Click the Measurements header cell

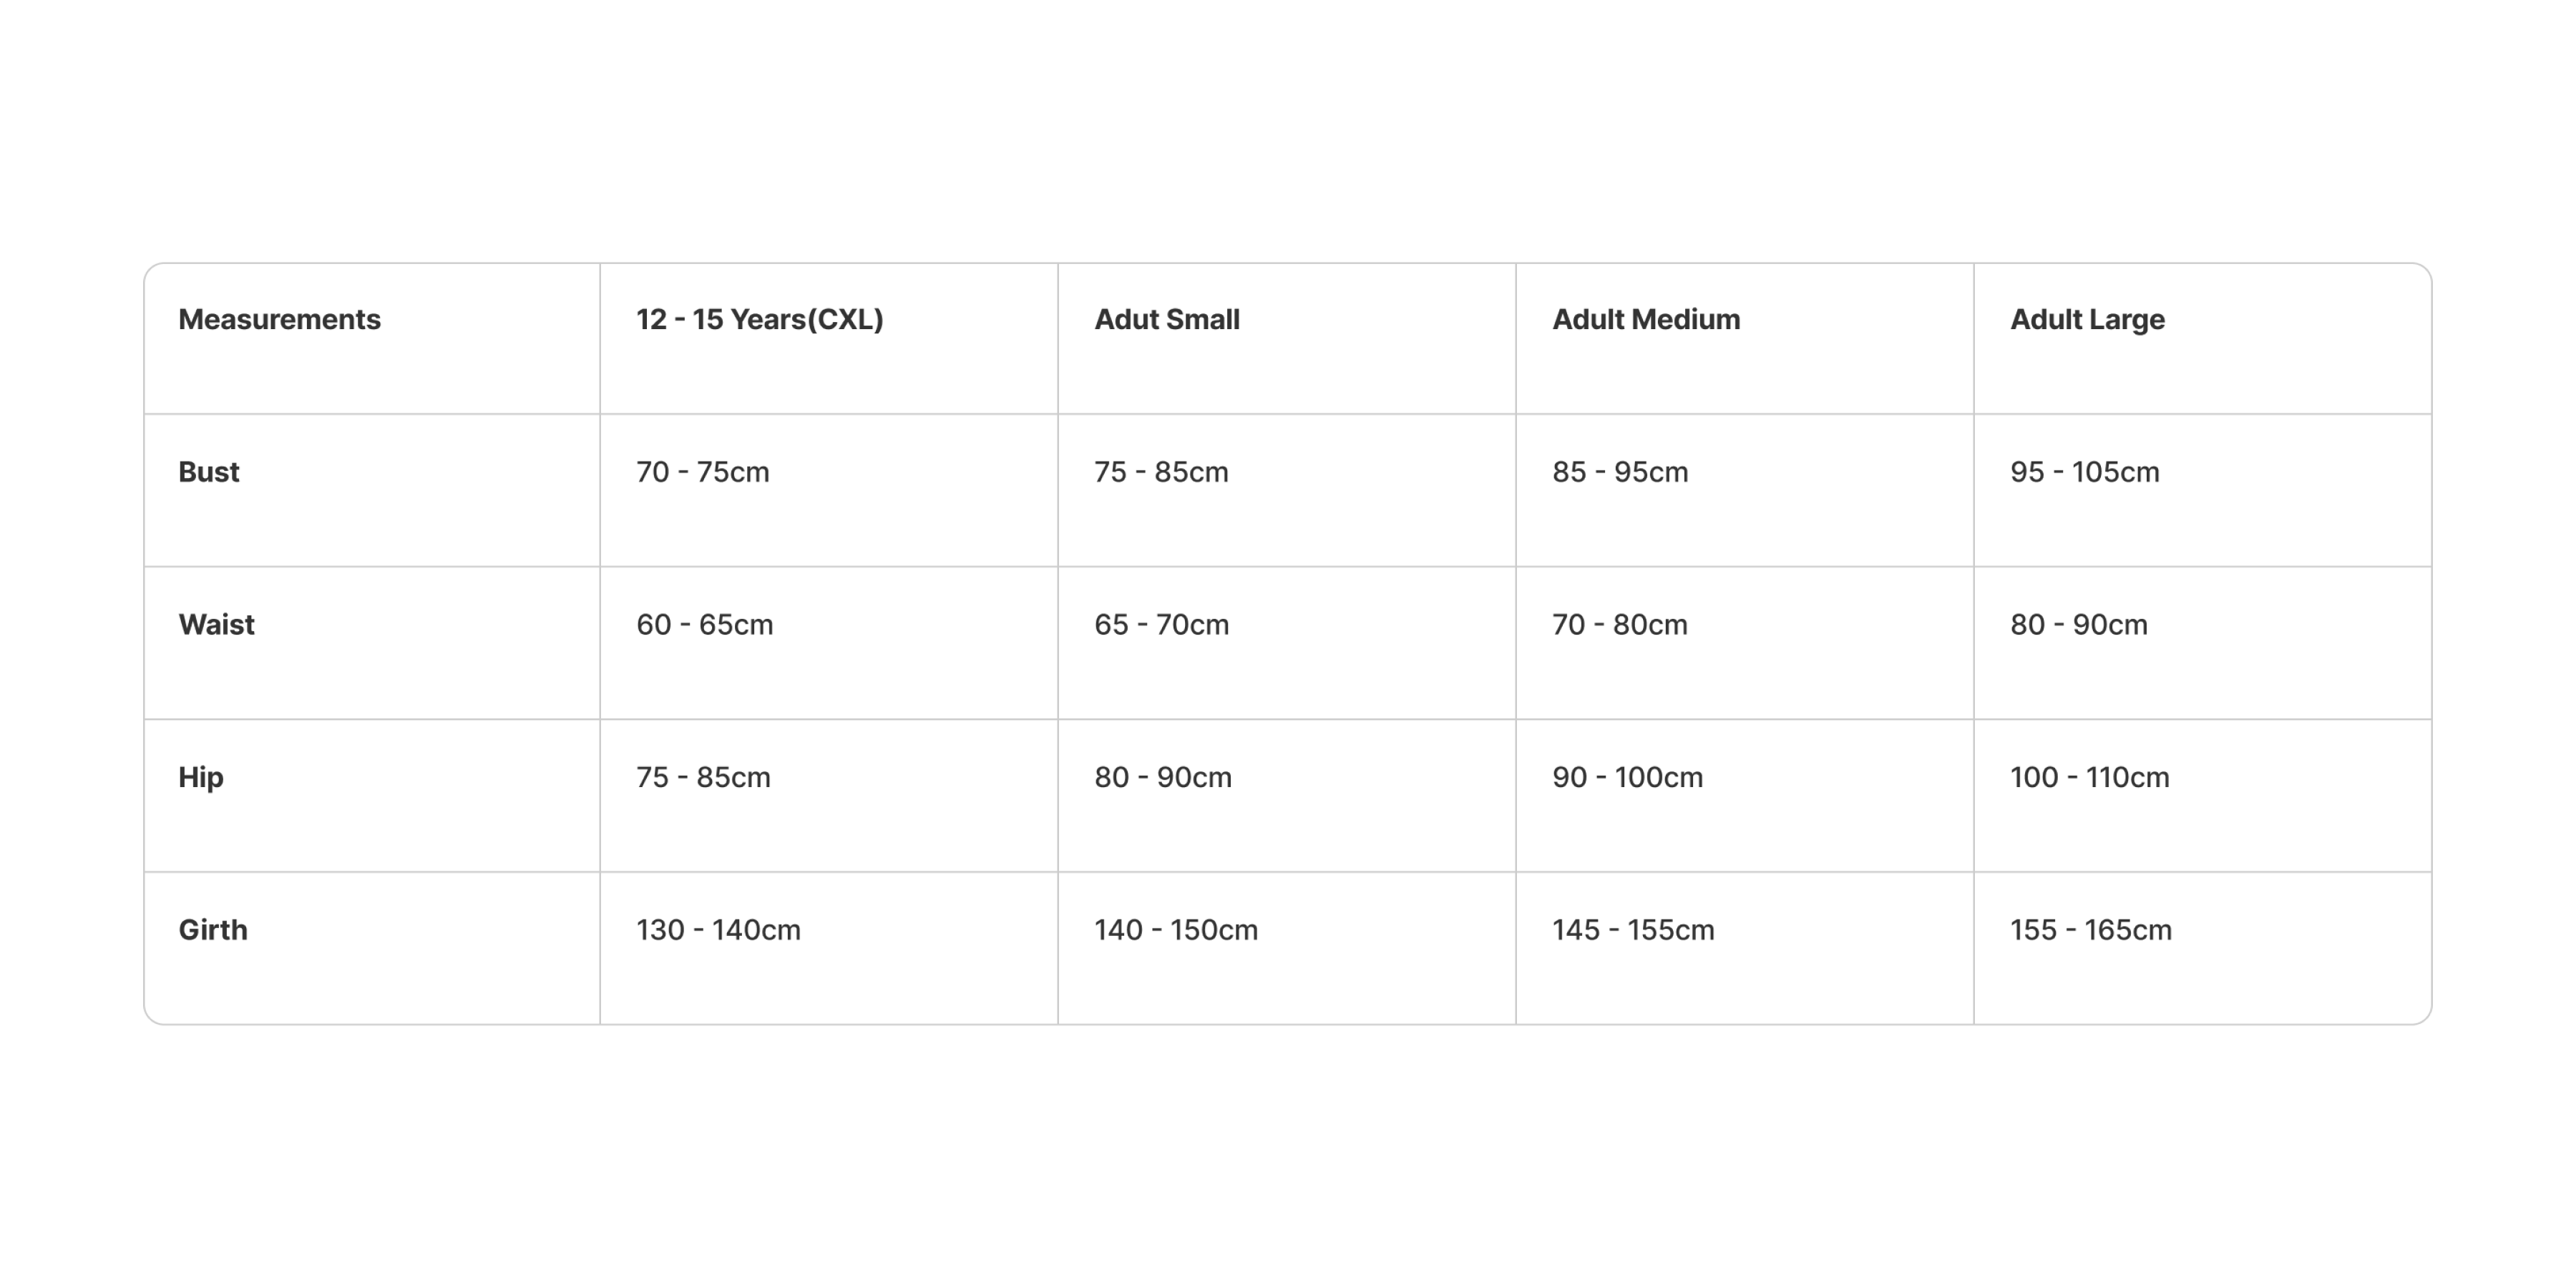click(279, 320)
